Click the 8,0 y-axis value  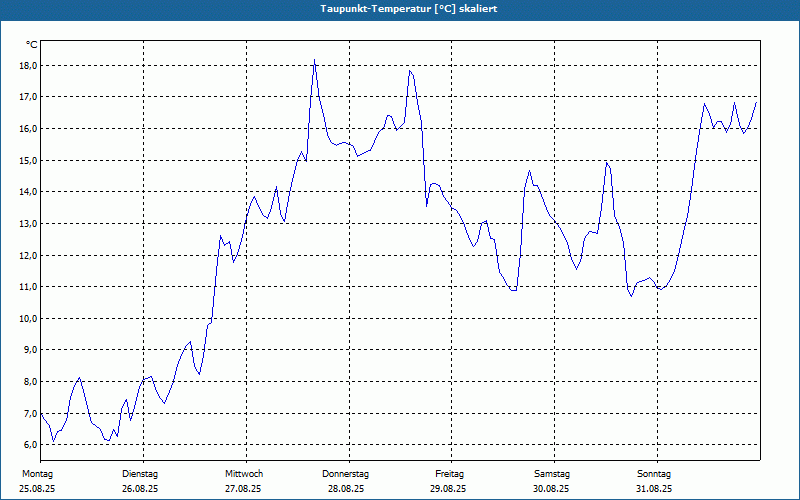point(30,382)
